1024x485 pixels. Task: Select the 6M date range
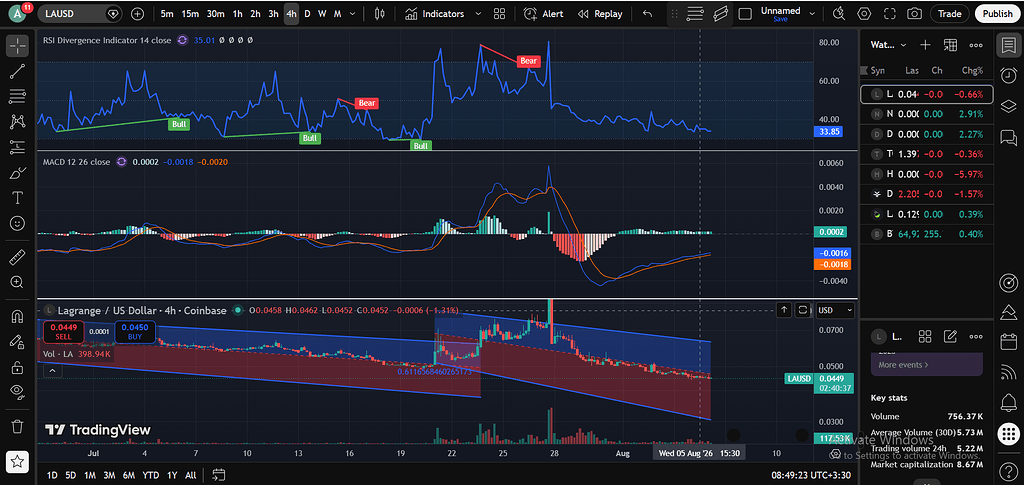point(129,475)
